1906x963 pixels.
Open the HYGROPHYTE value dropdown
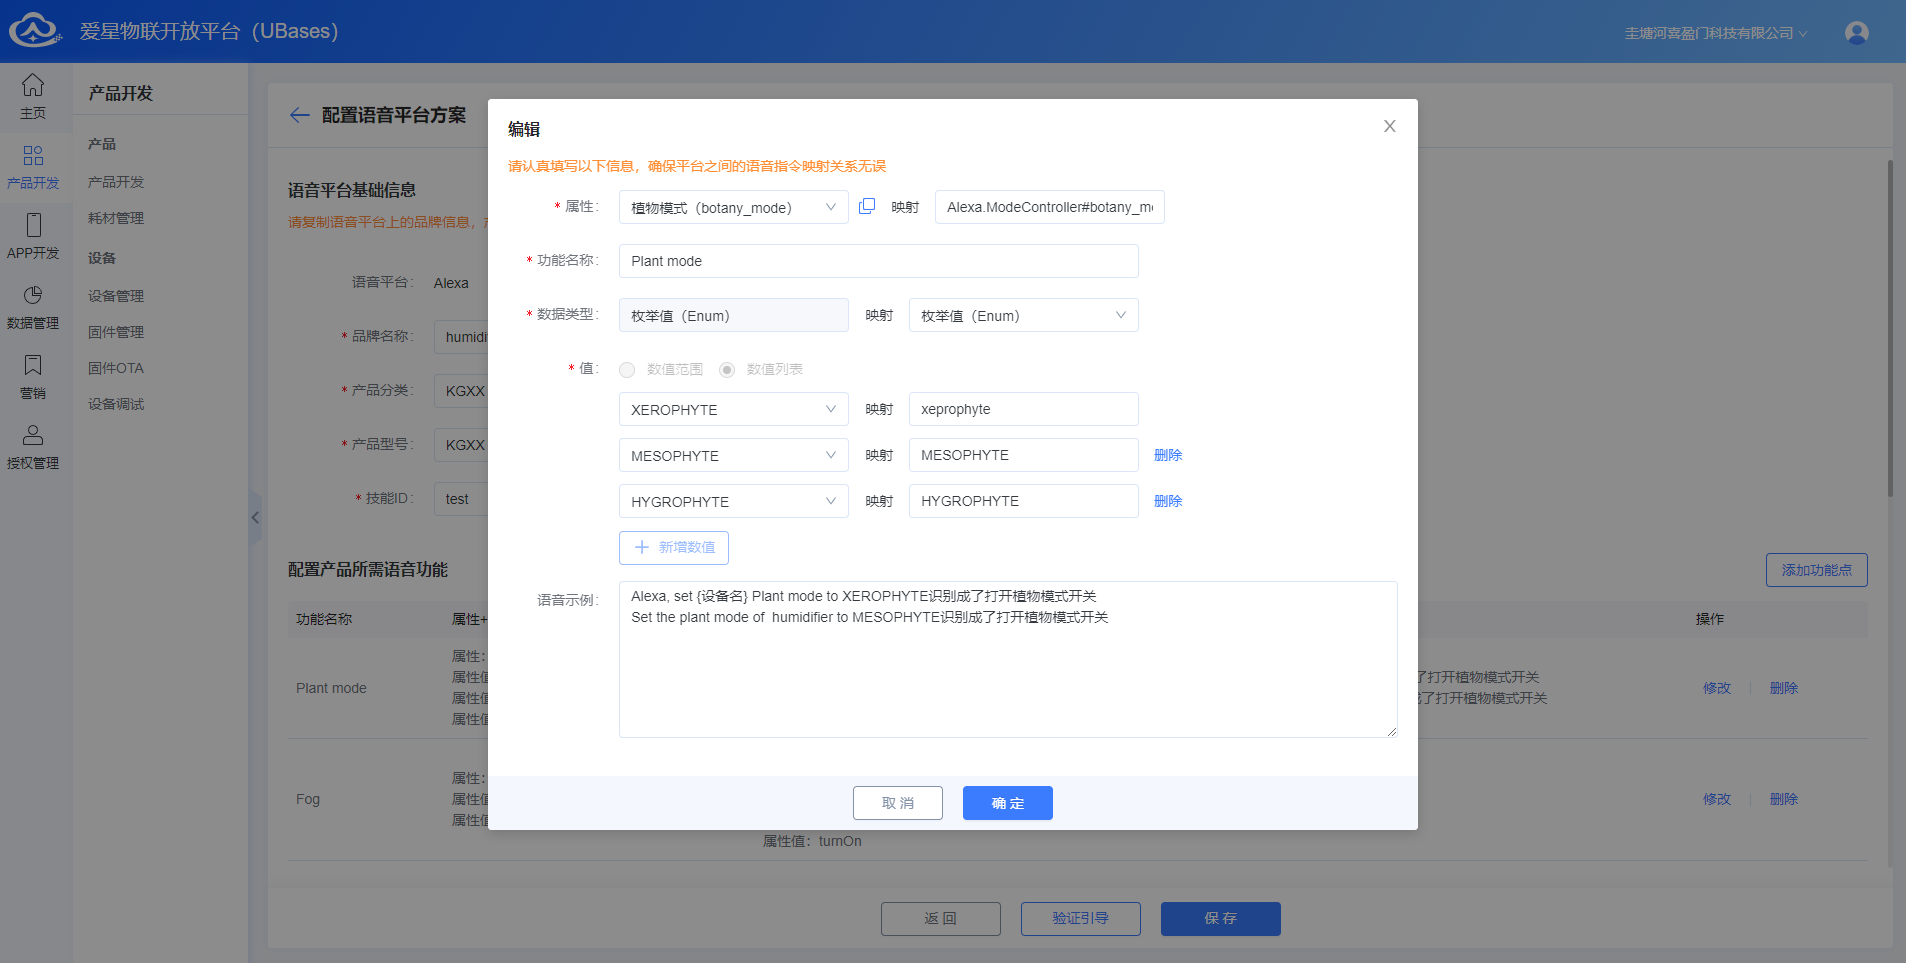(x=733, y=501)
